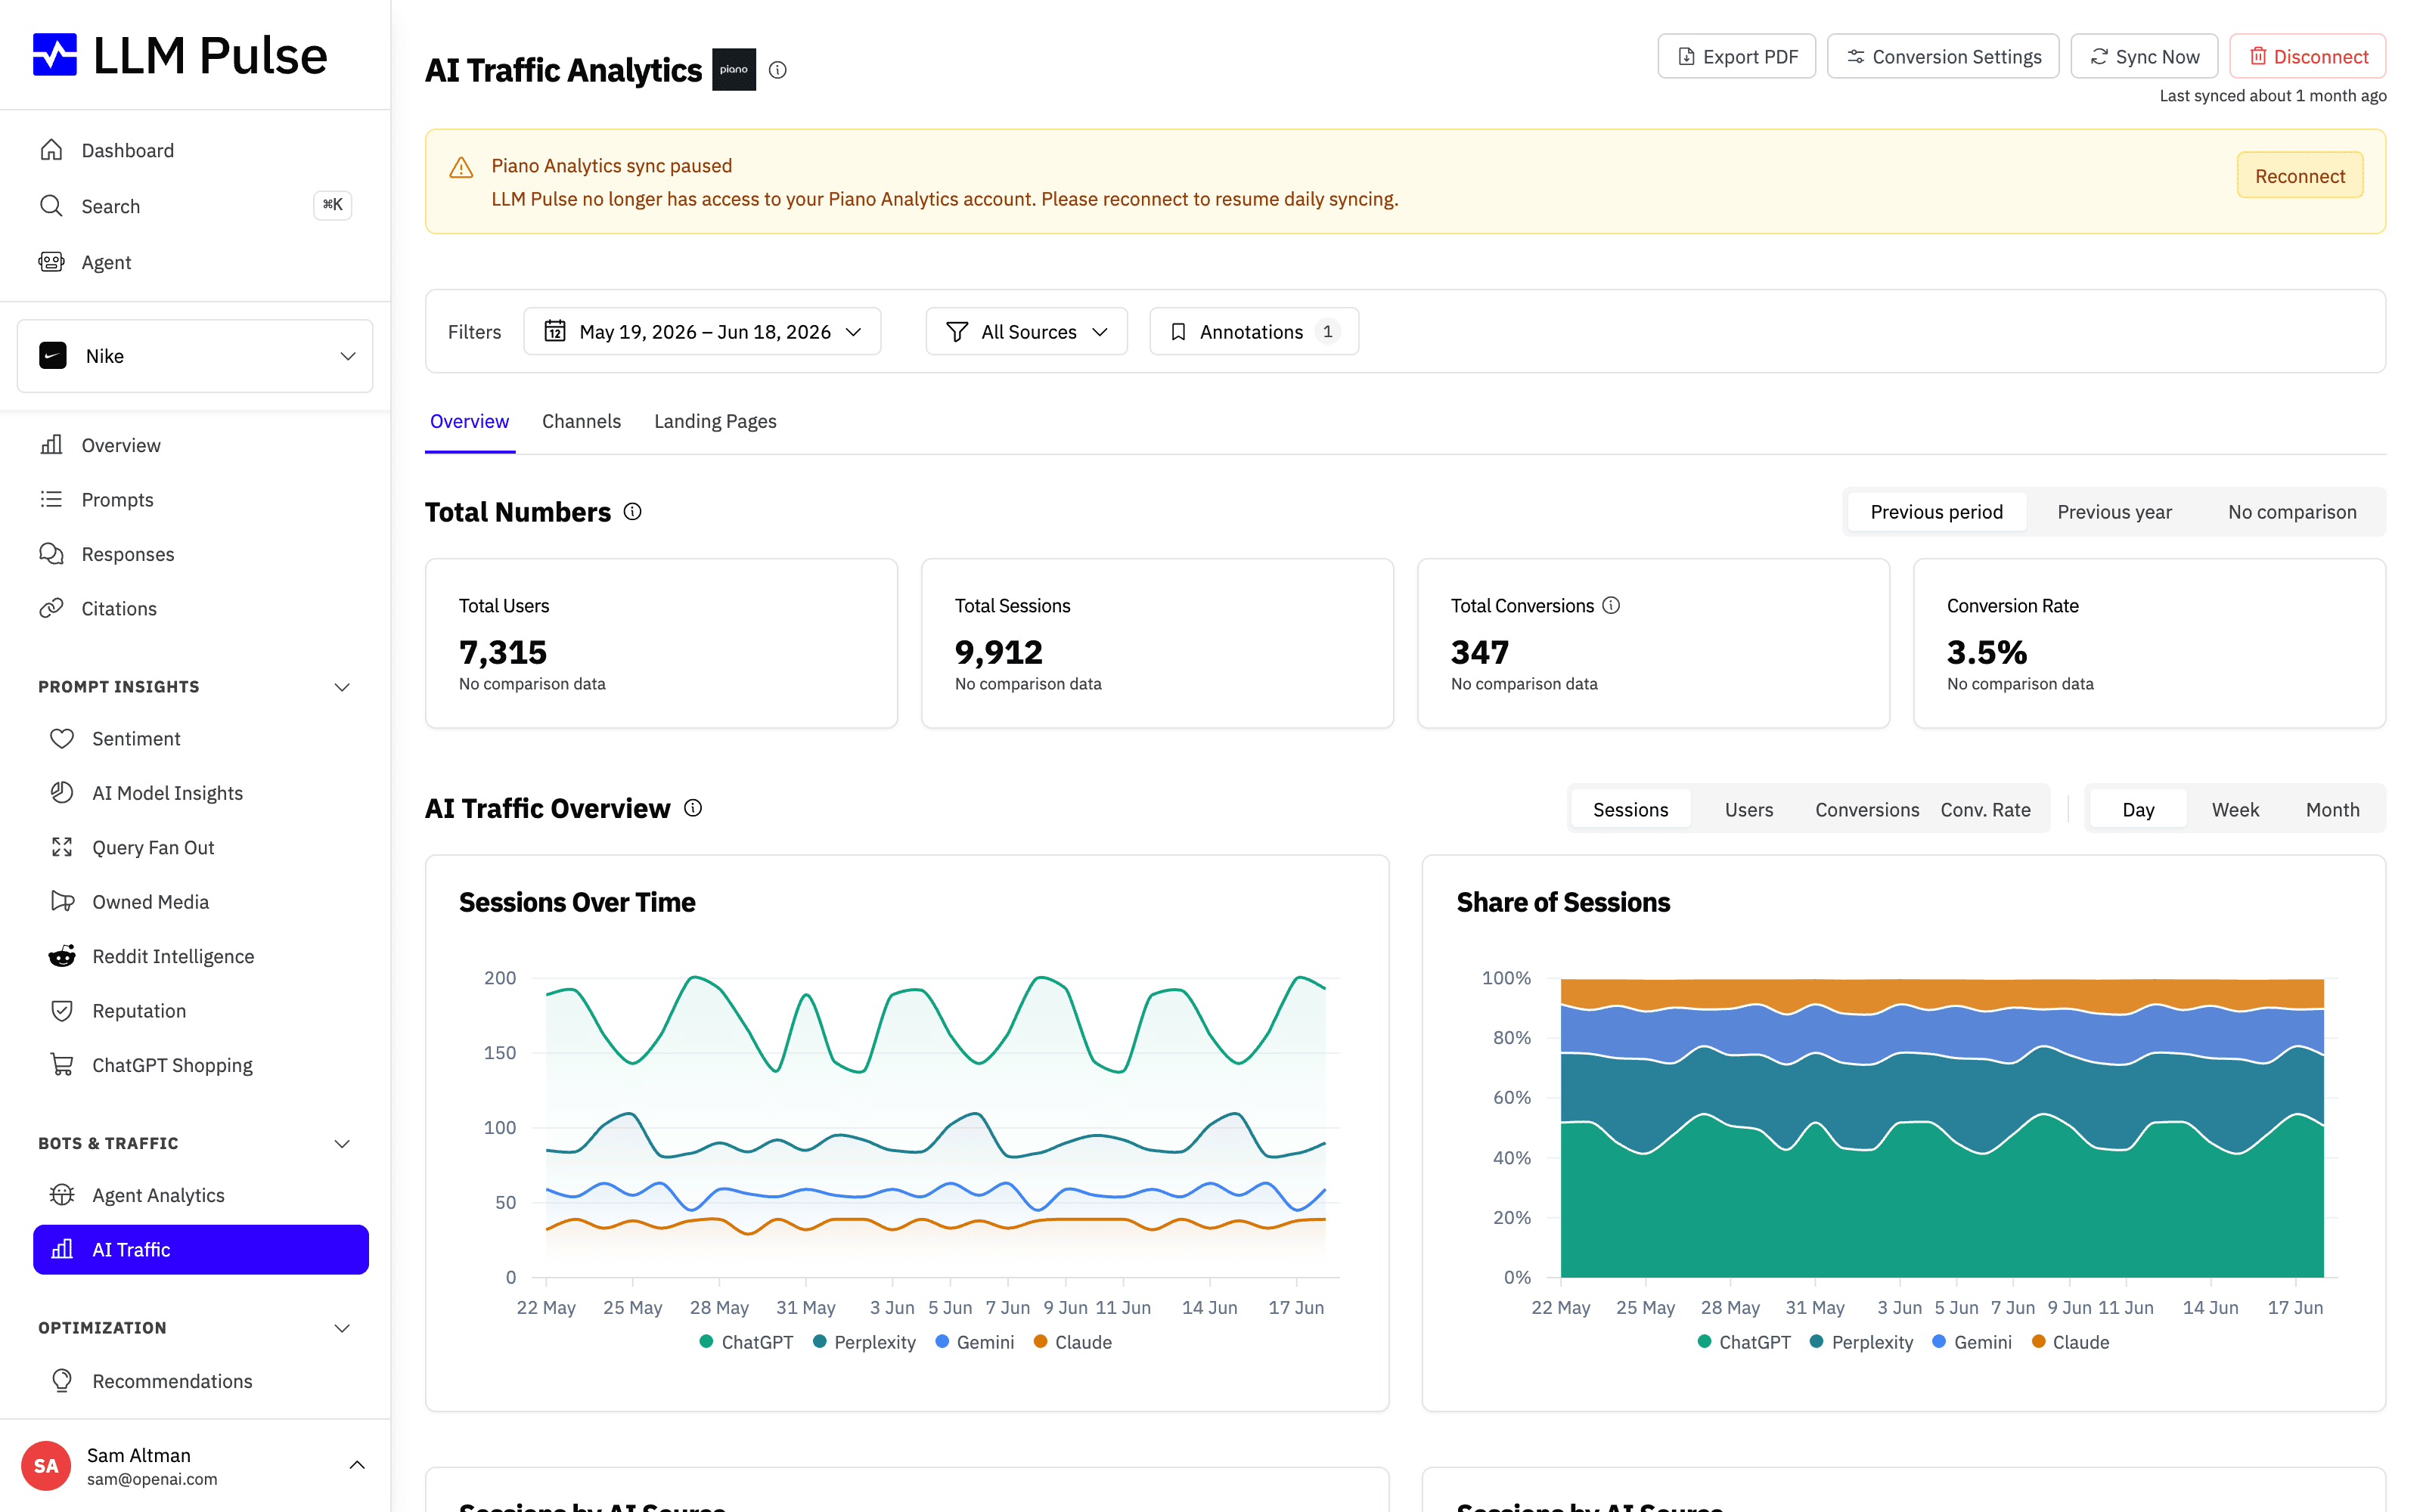Click the info icon beside Piano logo
This screenshot has width=2420, height=1512.
click(x=778, y=70)
